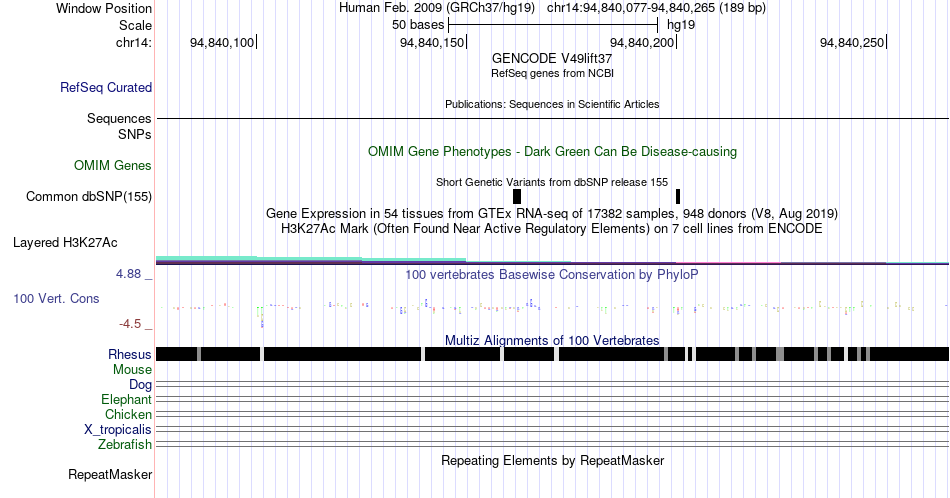The width and height of the screenshot is (950, 498).
Task: Open Layered H3K27Ac track settings label
Action: (65, 242)
